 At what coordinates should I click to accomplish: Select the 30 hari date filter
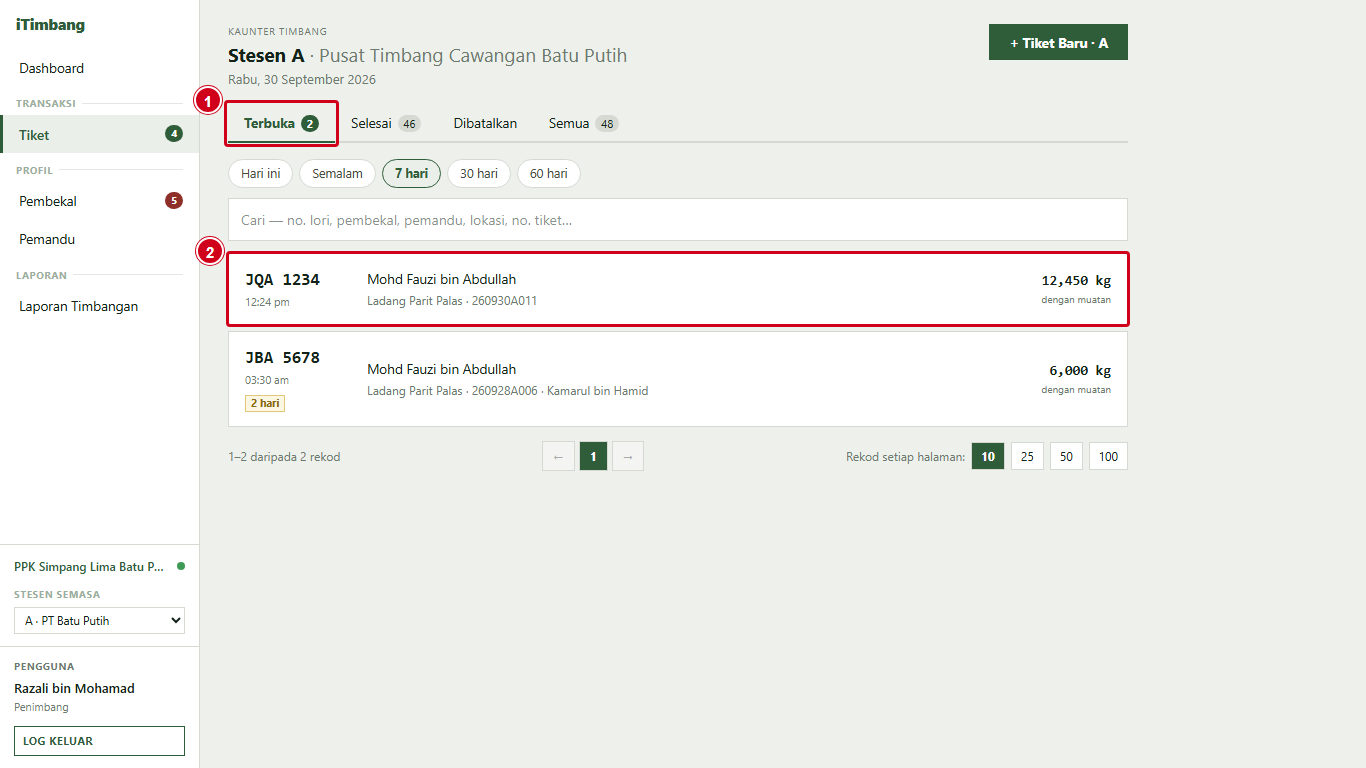[x=479, y=173]
